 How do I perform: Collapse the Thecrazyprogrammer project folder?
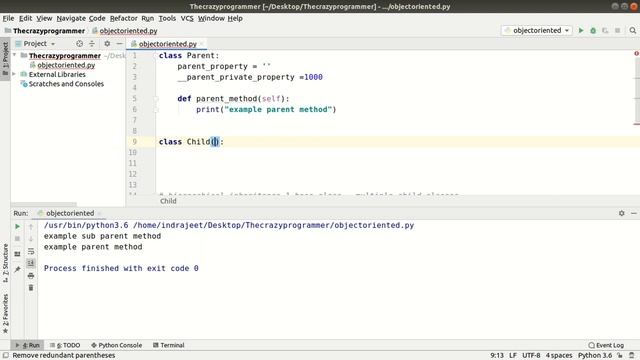click(x=15, y=55)
